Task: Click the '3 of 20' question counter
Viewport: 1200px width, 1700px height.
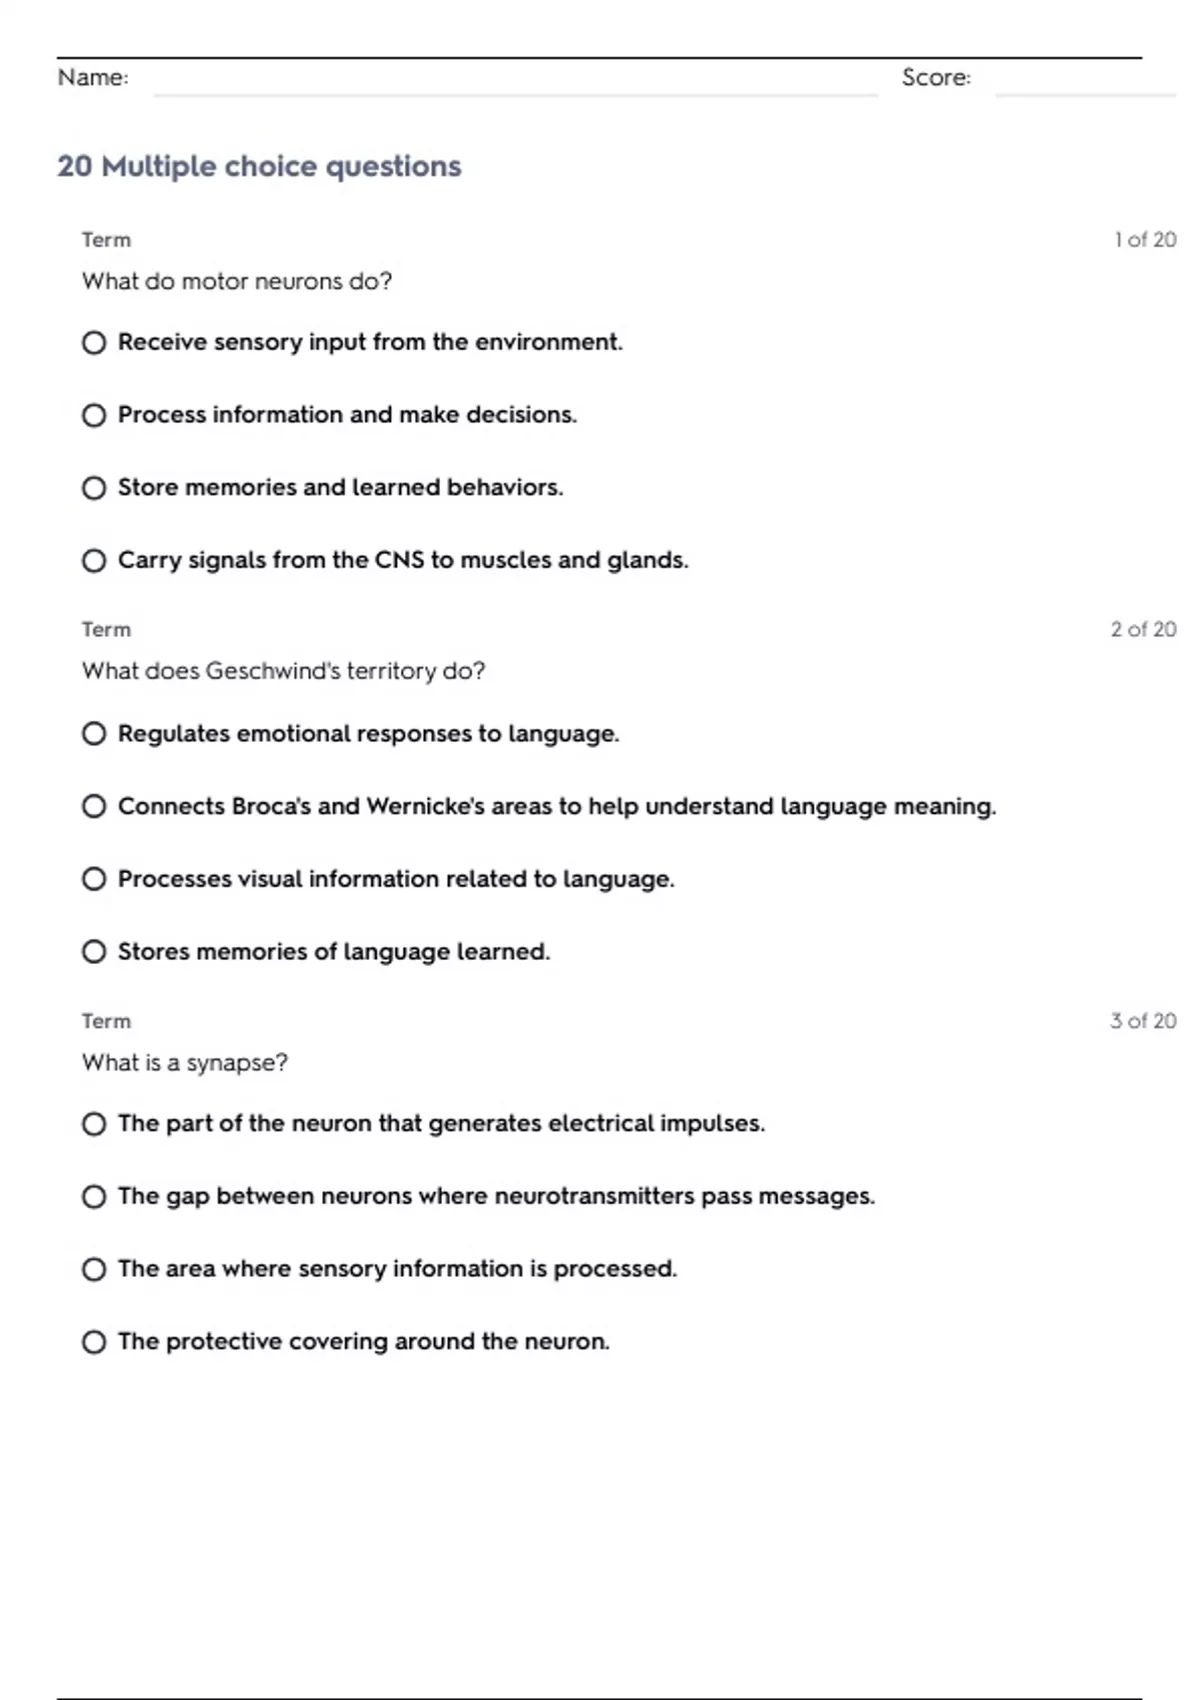Action: [x=1143, y=1021]
